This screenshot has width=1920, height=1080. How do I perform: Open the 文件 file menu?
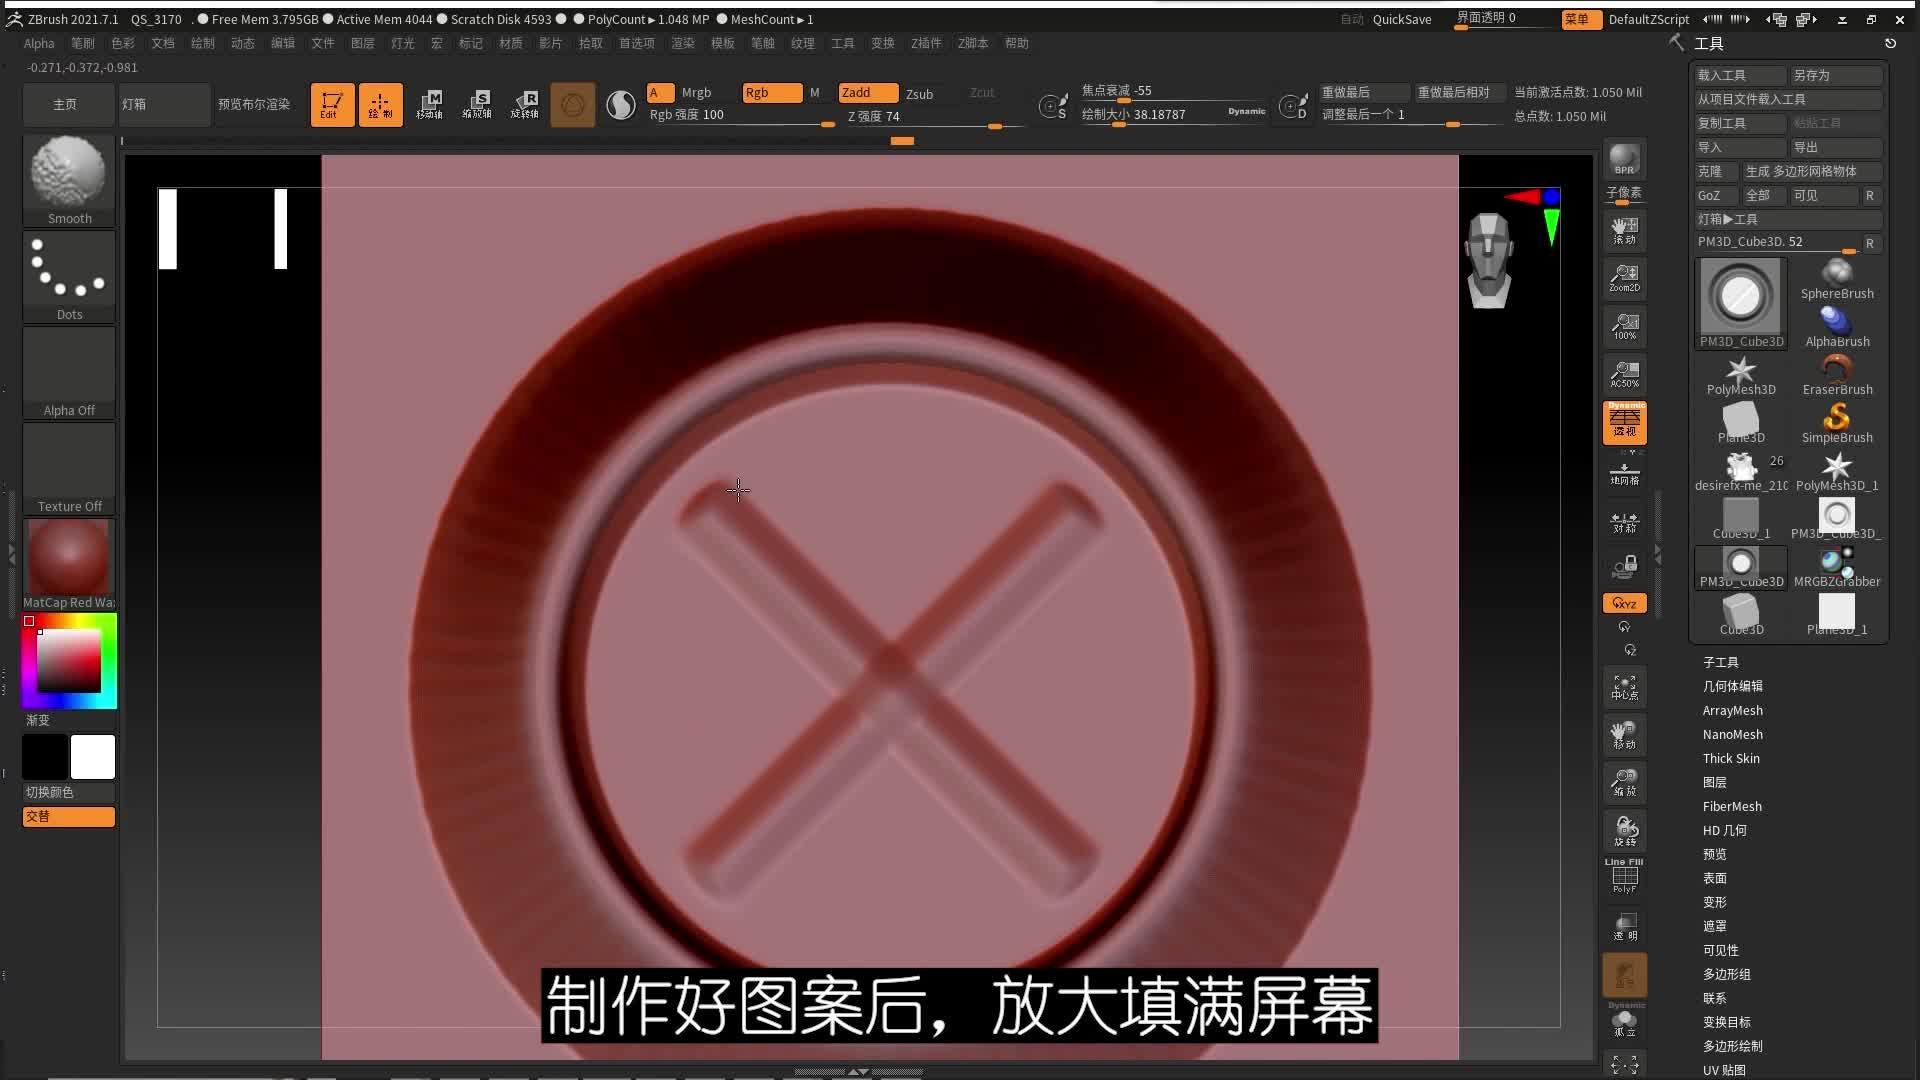tap(323, 43)
